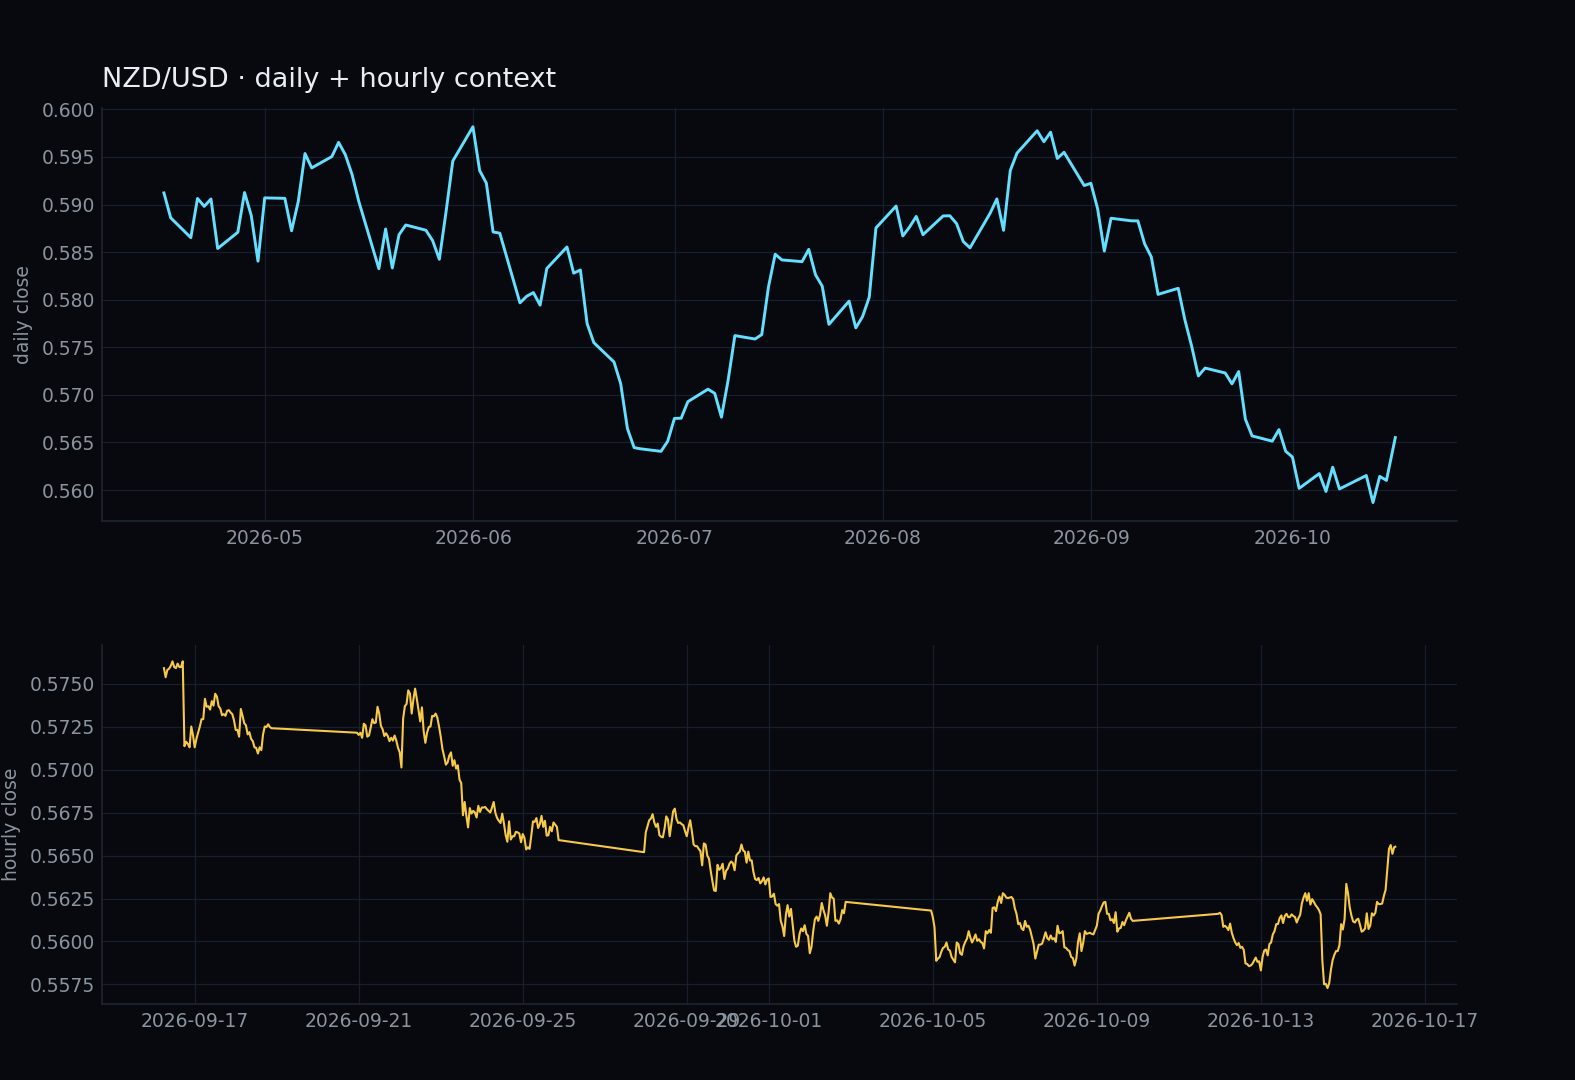
Task: Select the 2026-08 date label
Action: coord(882,538)
